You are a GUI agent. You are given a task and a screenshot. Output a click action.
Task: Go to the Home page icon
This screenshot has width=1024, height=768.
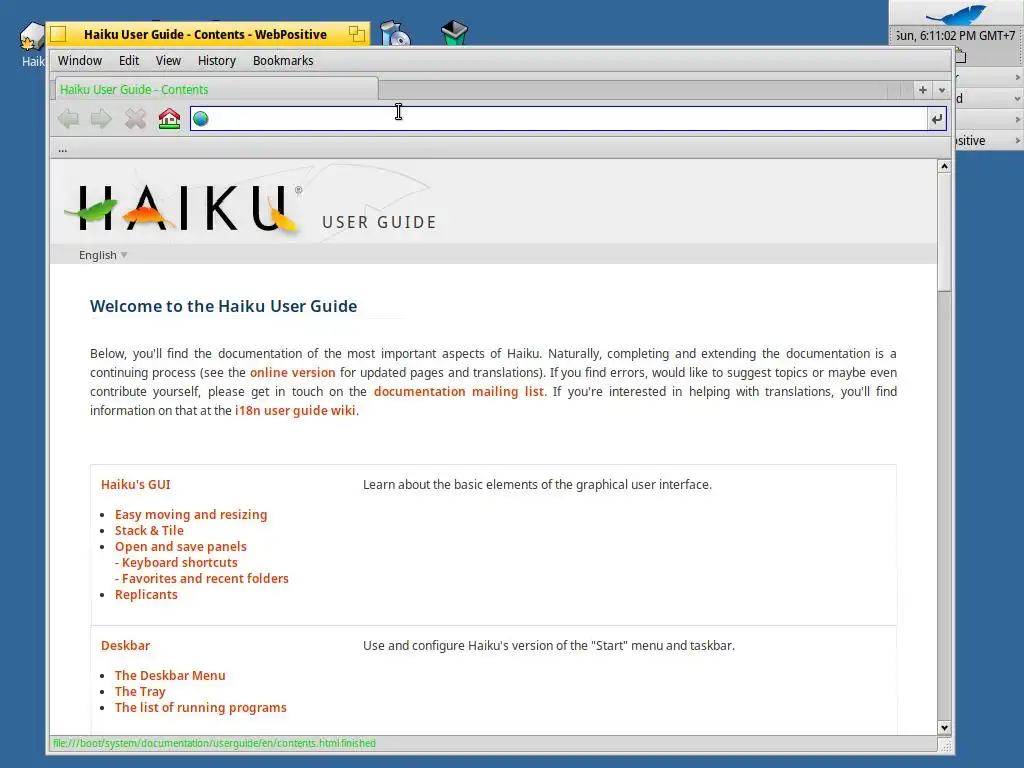click(169, 119)
